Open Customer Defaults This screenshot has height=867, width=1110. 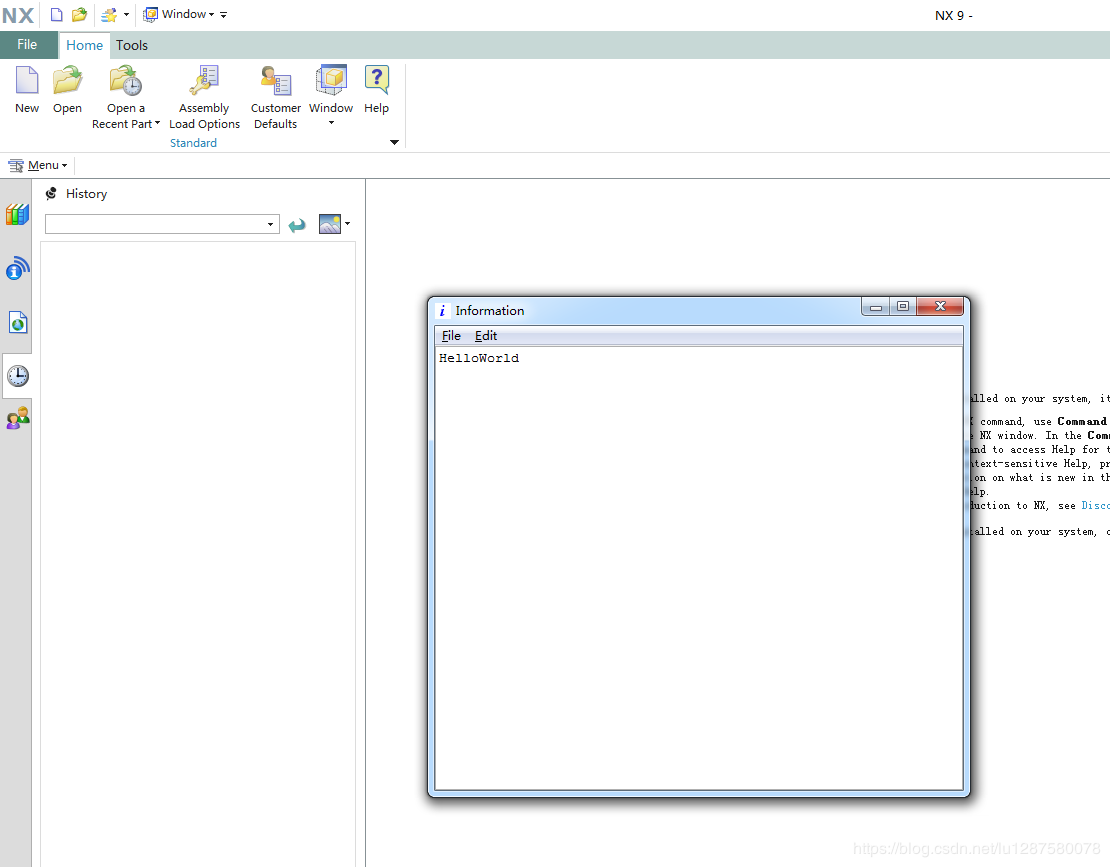[275, 80]
